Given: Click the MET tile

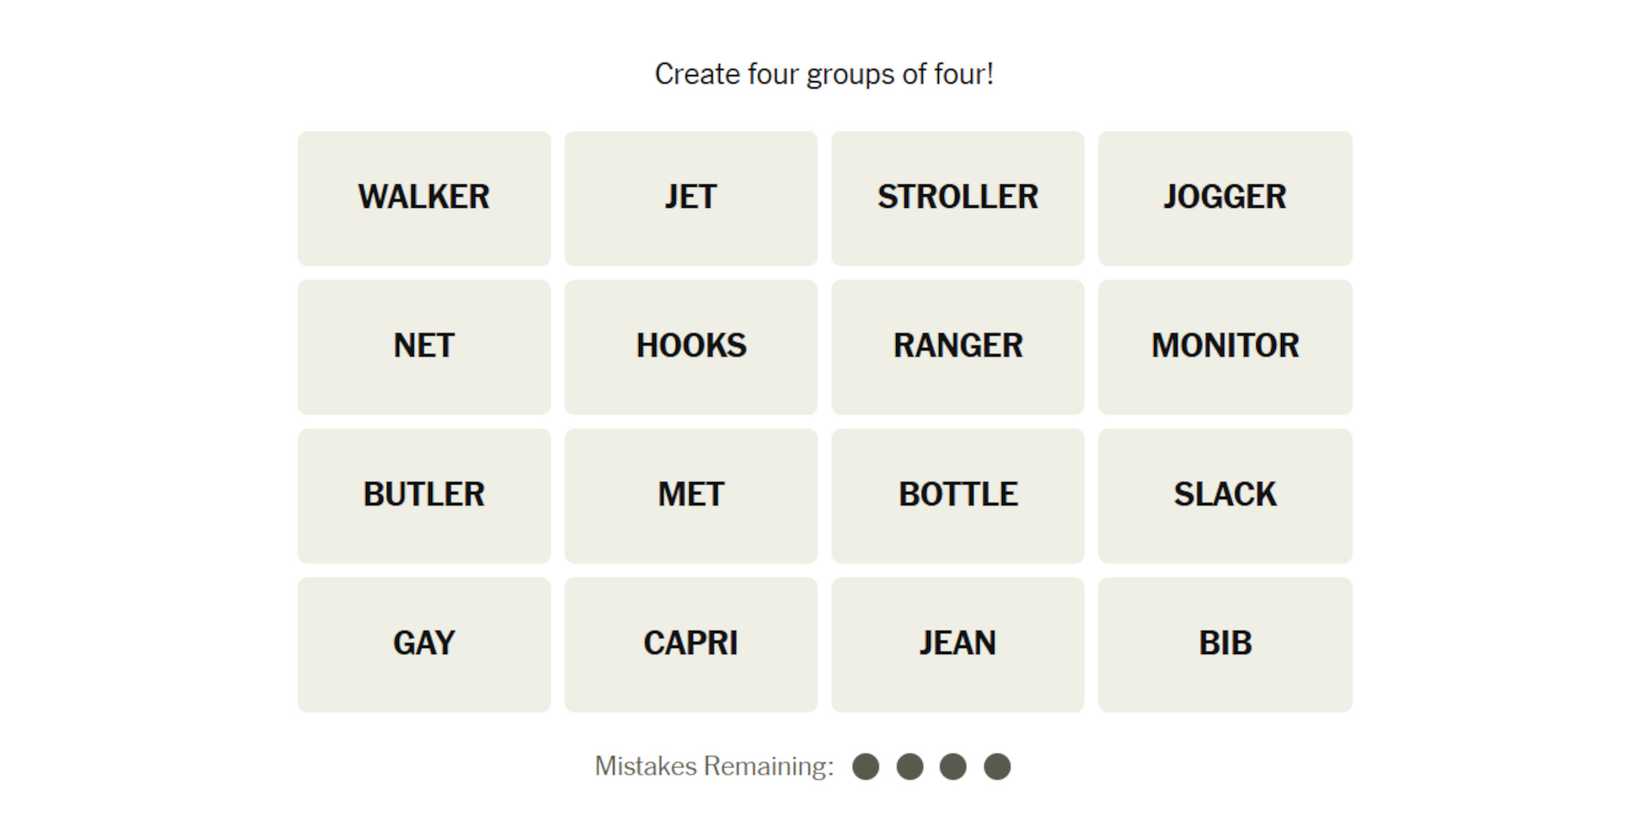Looking at the screenshot, I should 691,496.
